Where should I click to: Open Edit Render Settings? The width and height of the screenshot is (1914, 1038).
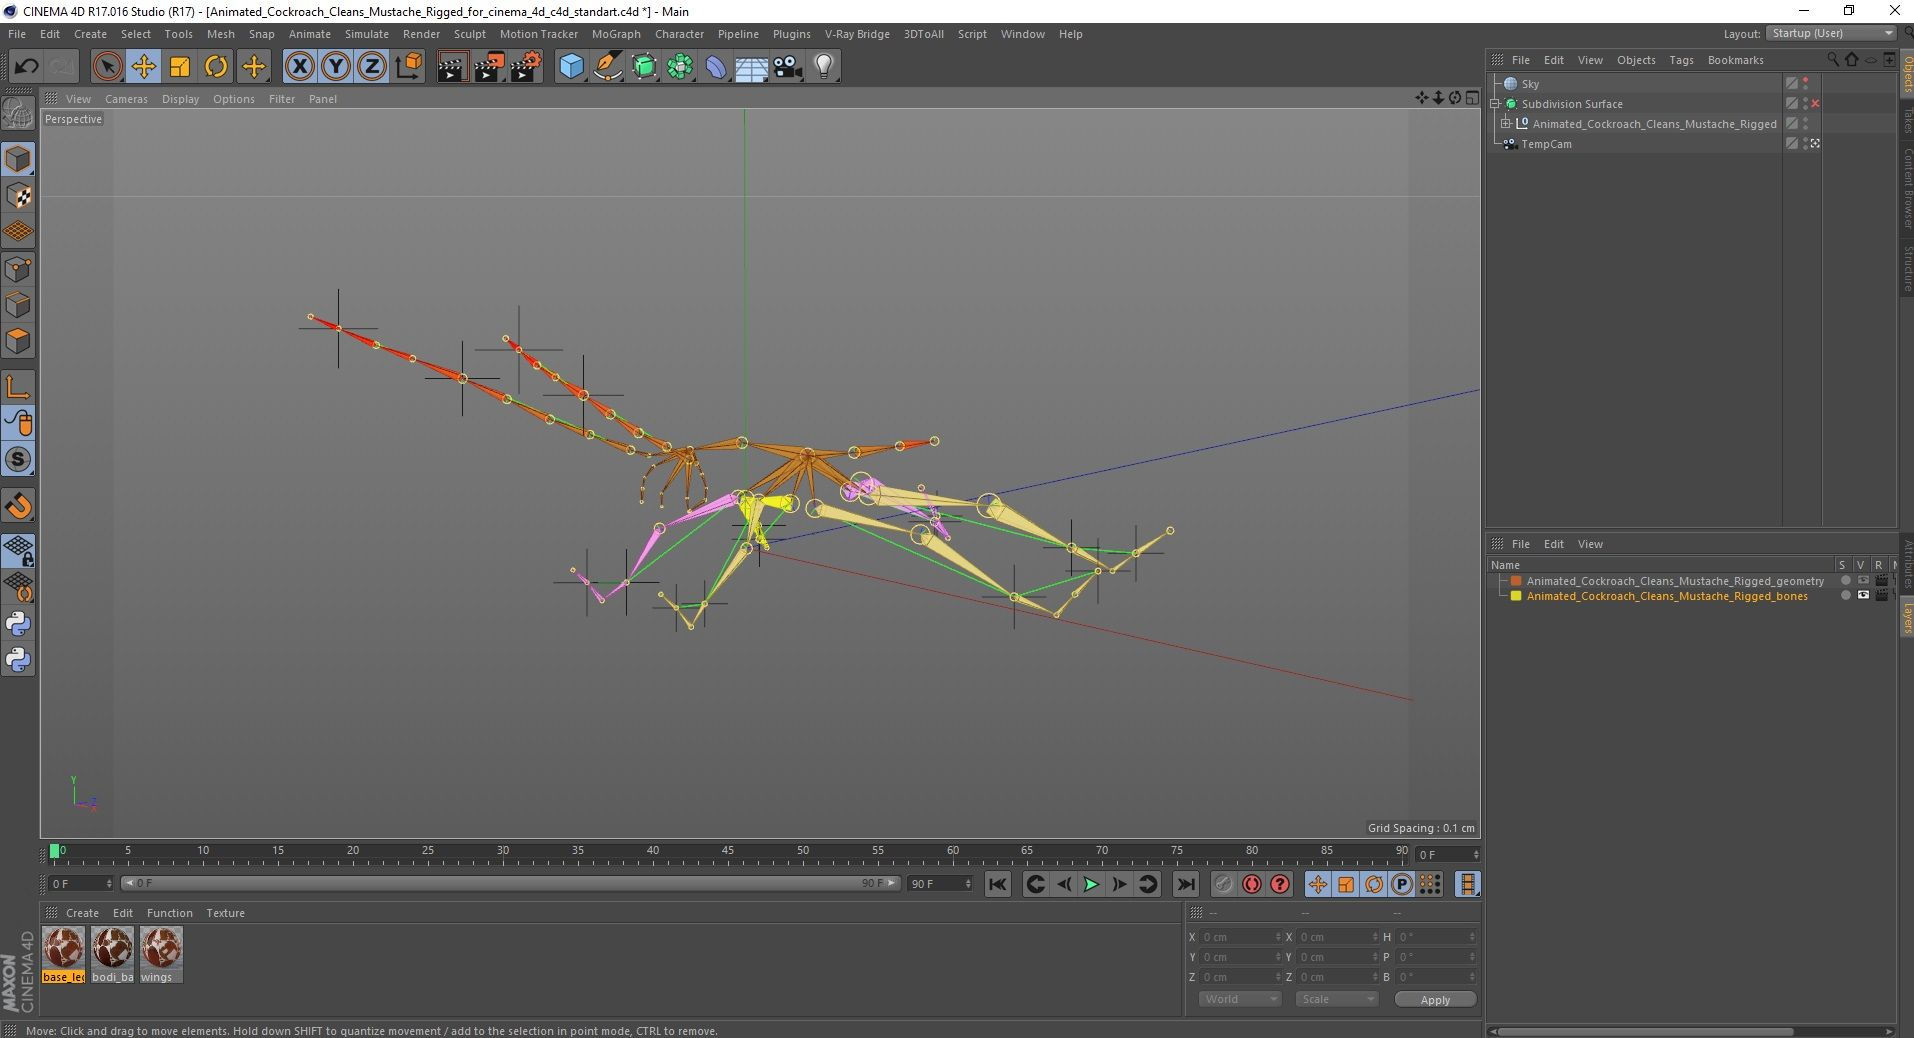pos(526,67)
